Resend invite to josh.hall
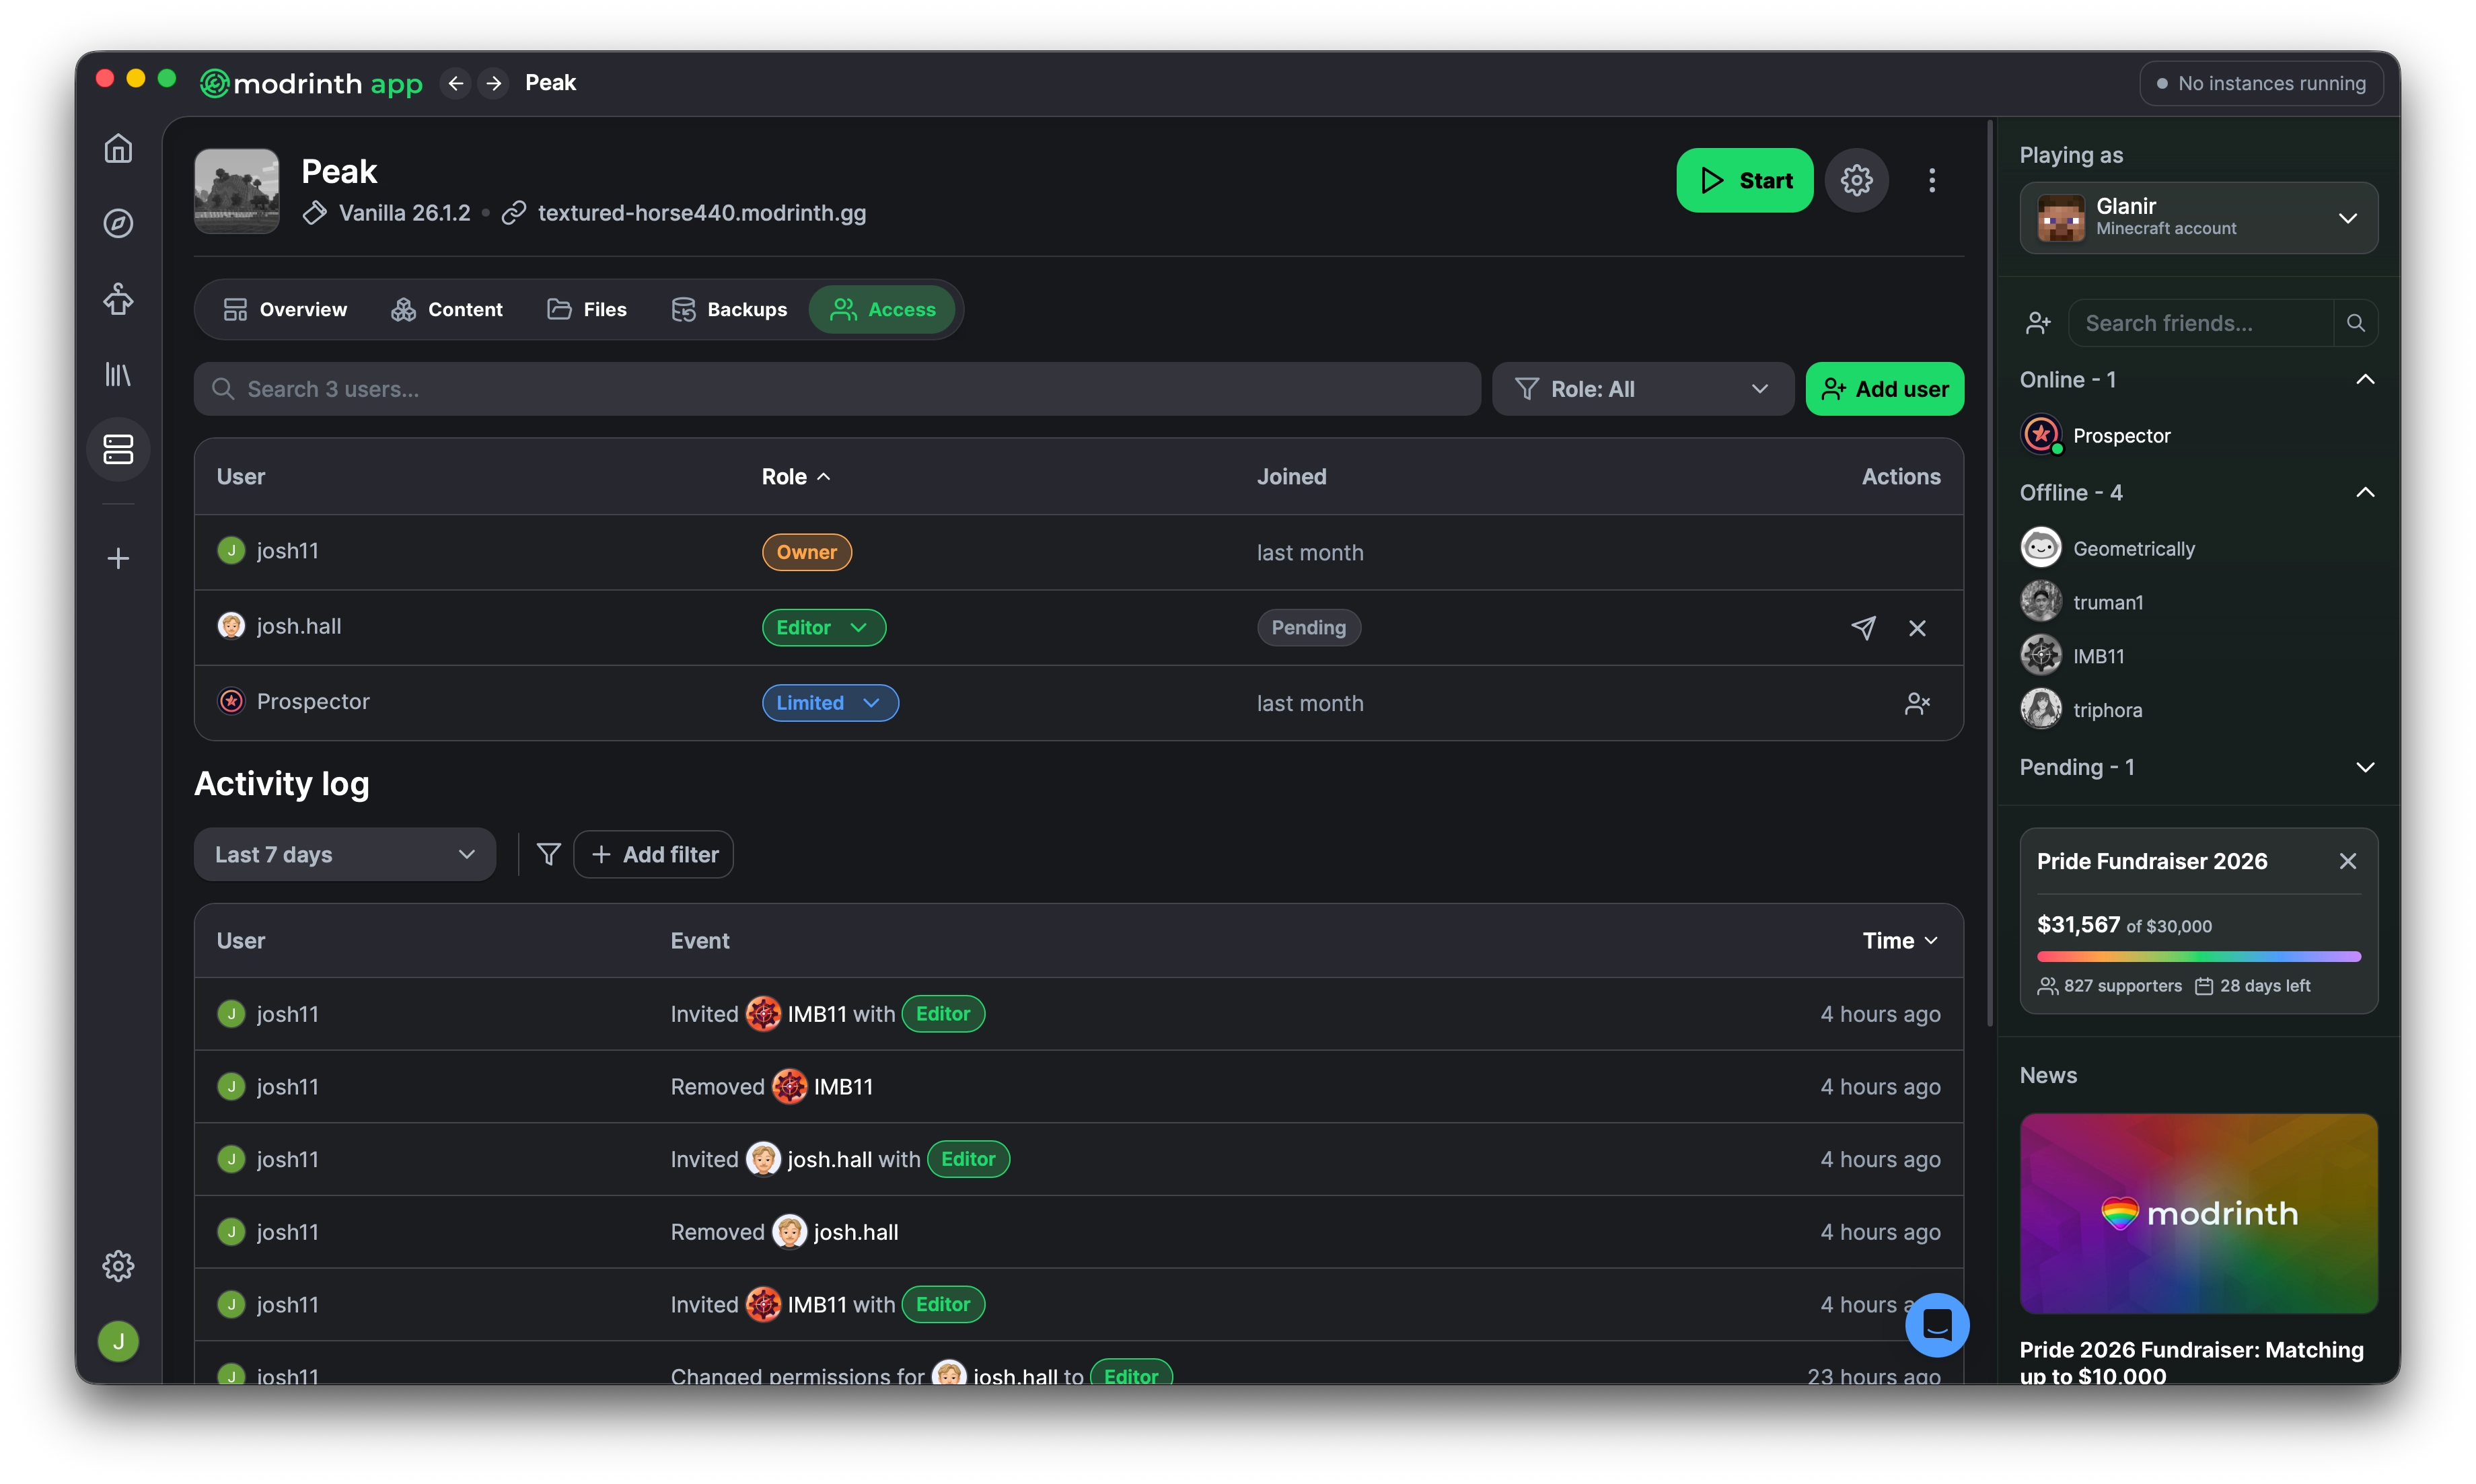This screenshot has width=2476, height=1484. tap(1863, 627)
